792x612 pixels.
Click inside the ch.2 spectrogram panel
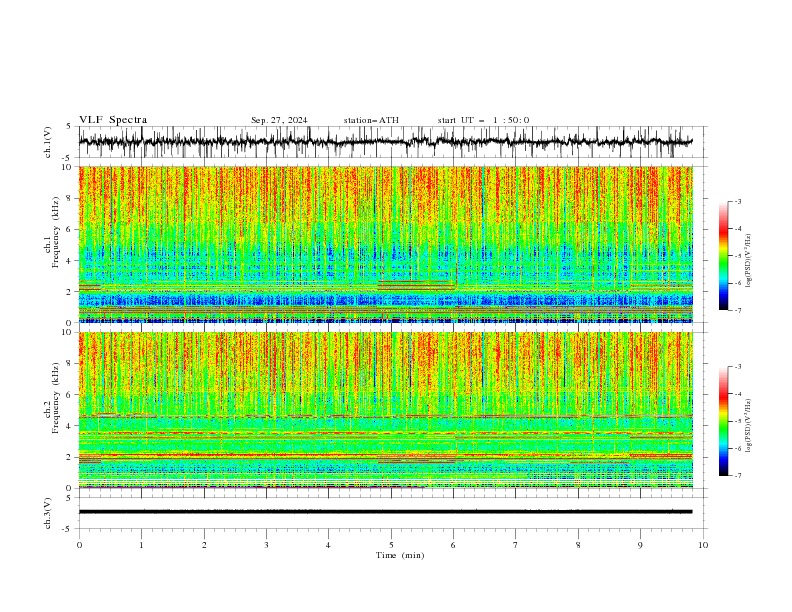(x=385, y=410)
